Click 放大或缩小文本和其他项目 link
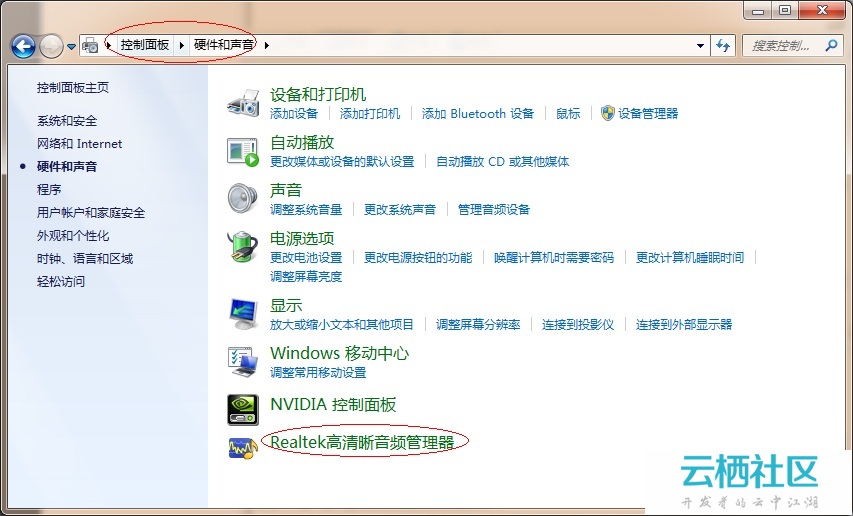This screenshot has width=853, height=516. [x=342, y=325]
